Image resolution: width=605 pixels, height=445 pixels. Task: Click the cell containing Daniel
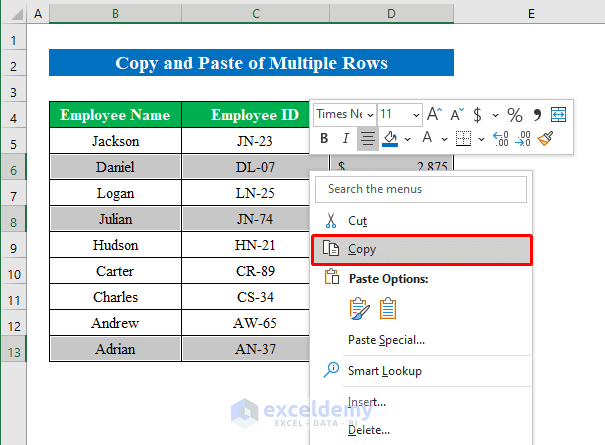coord(115,167)
